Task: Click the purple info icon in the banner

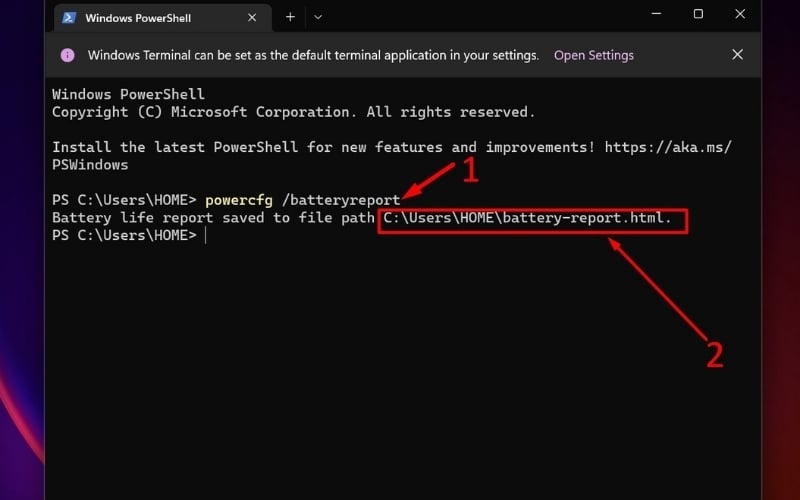Action: [68, 55]
